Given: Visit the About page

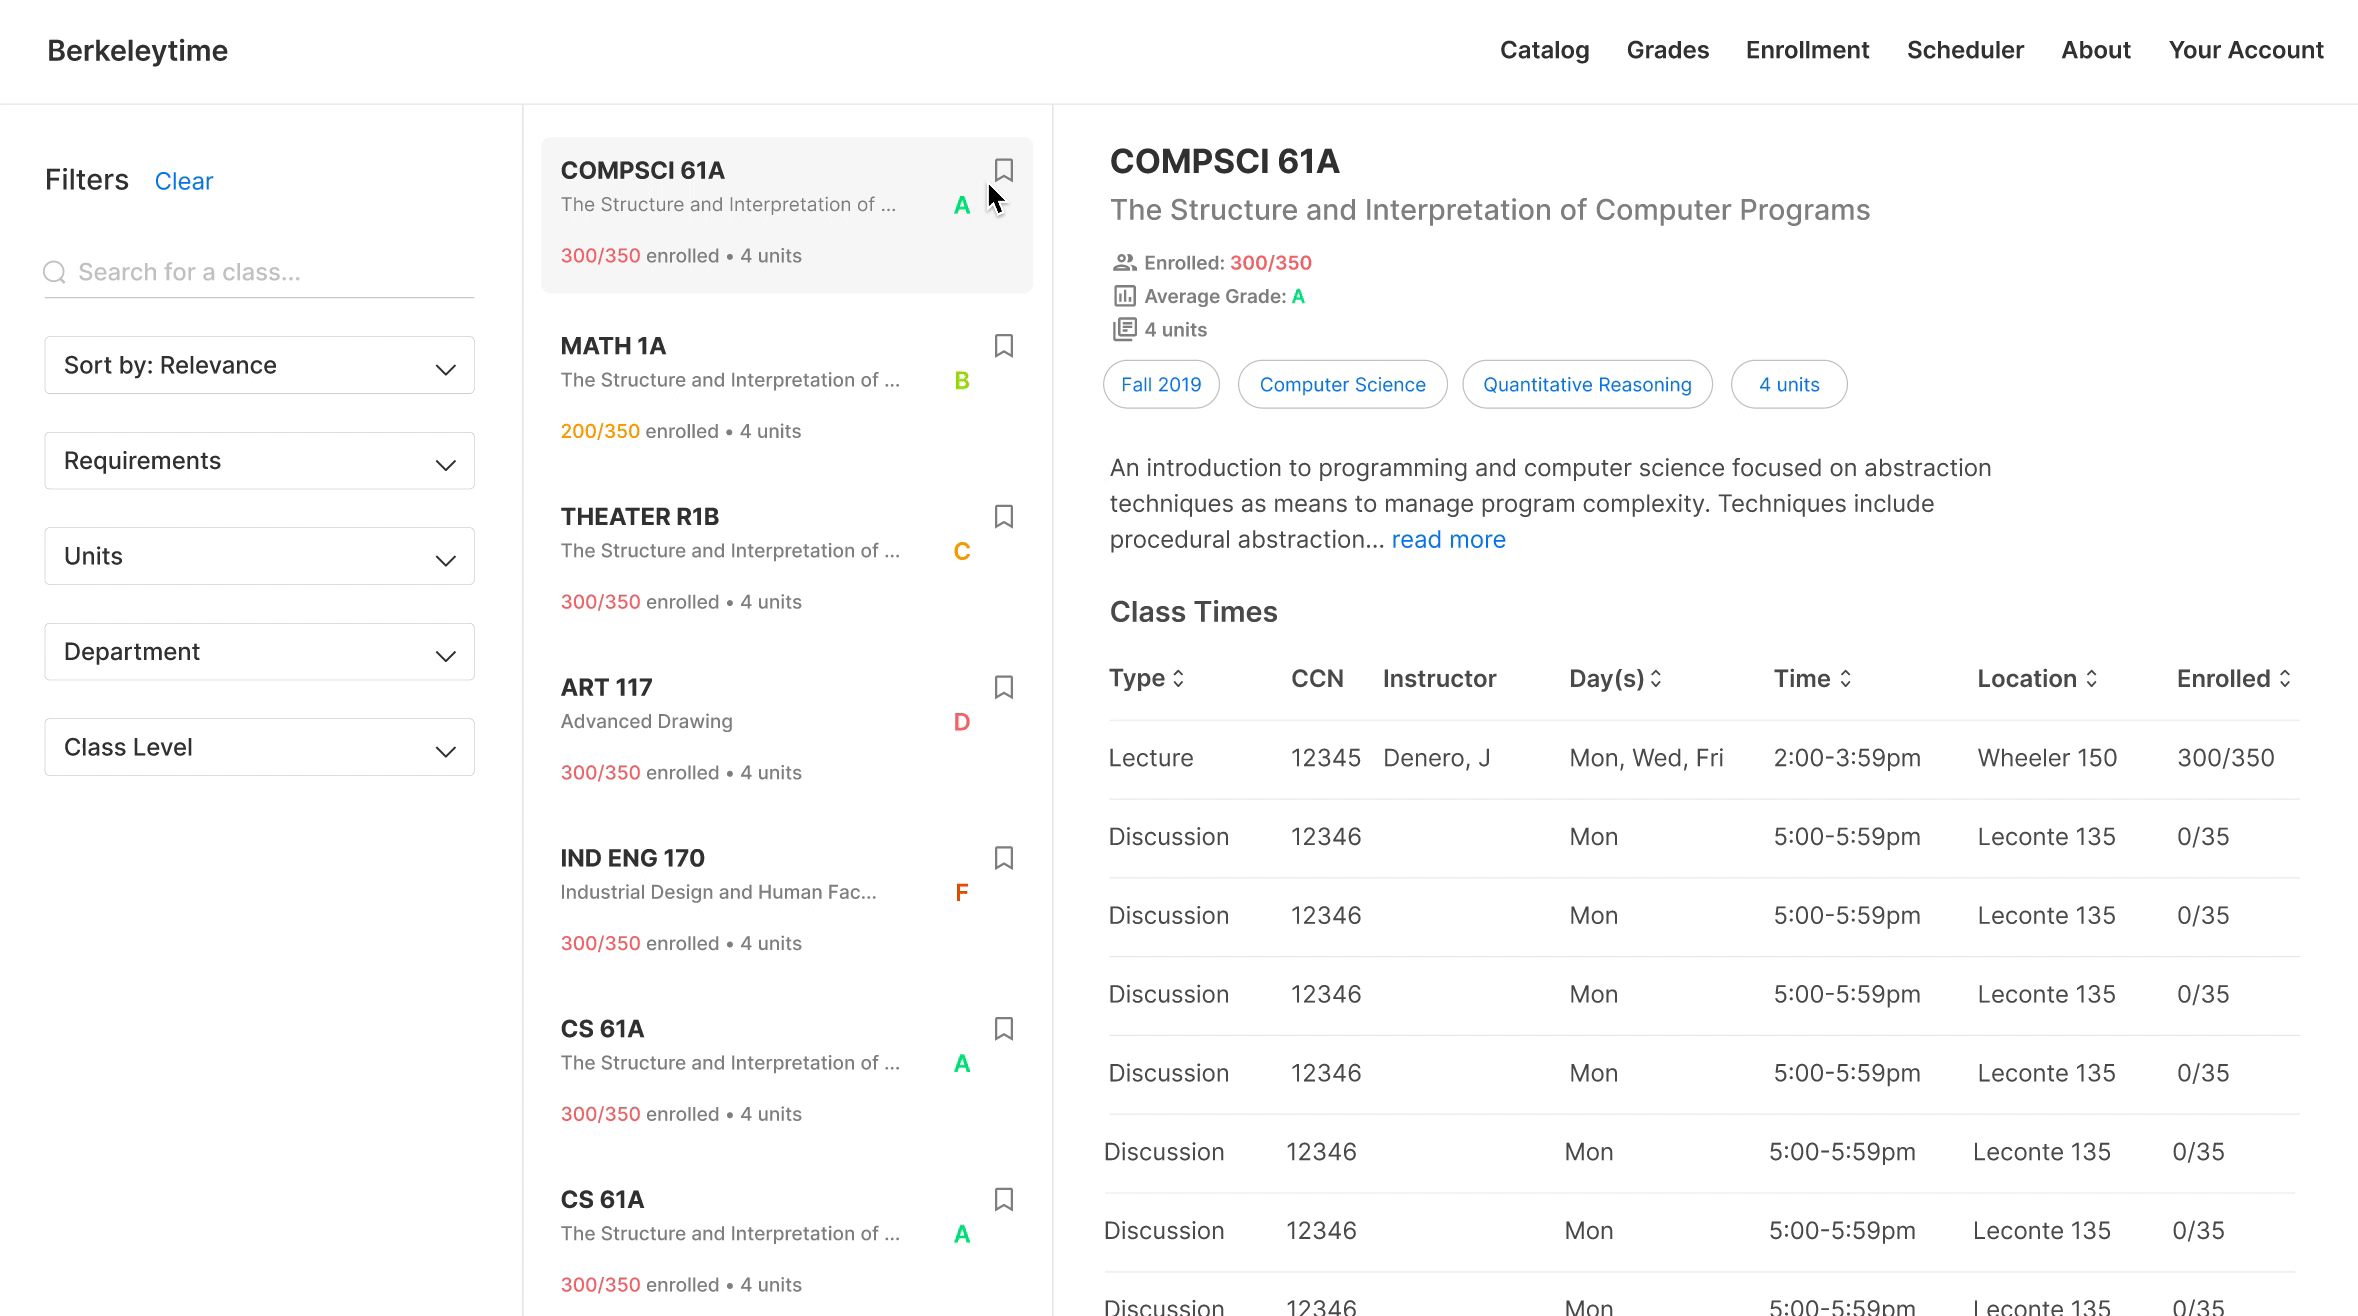Looking at the screenshot, I should [2096, 50].
